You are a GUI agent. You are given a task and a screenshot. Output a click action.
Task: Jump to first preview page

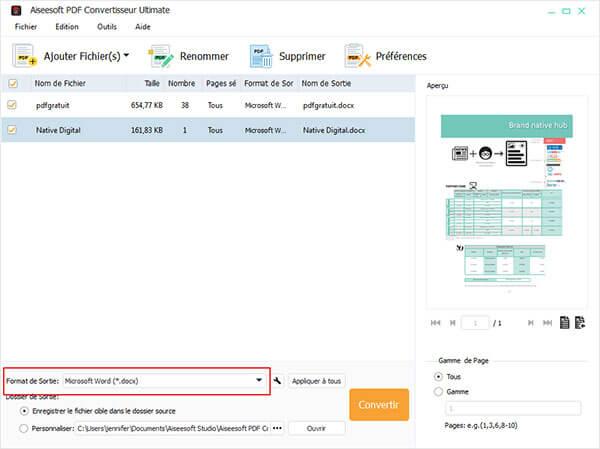tap(436, 323)
